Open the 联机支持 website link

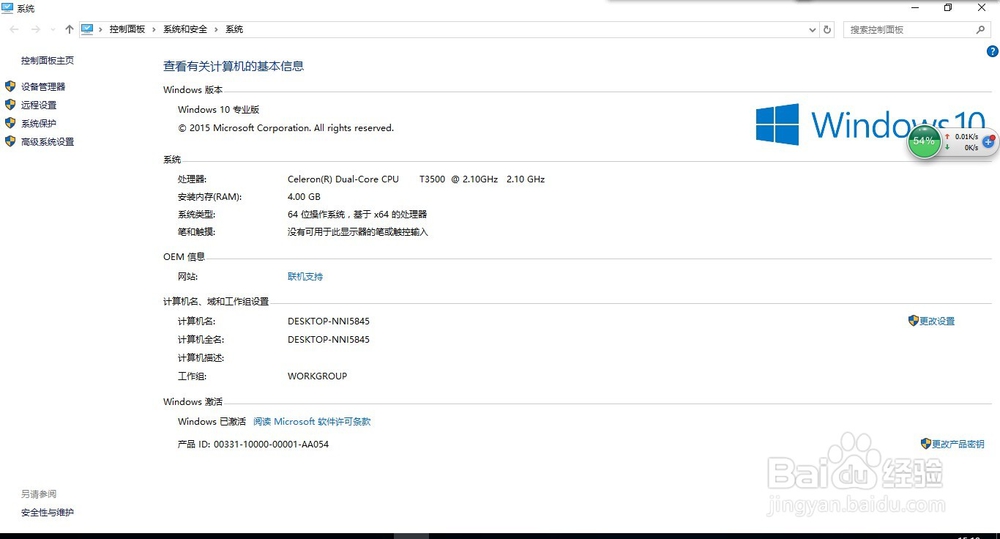(305, 277)
